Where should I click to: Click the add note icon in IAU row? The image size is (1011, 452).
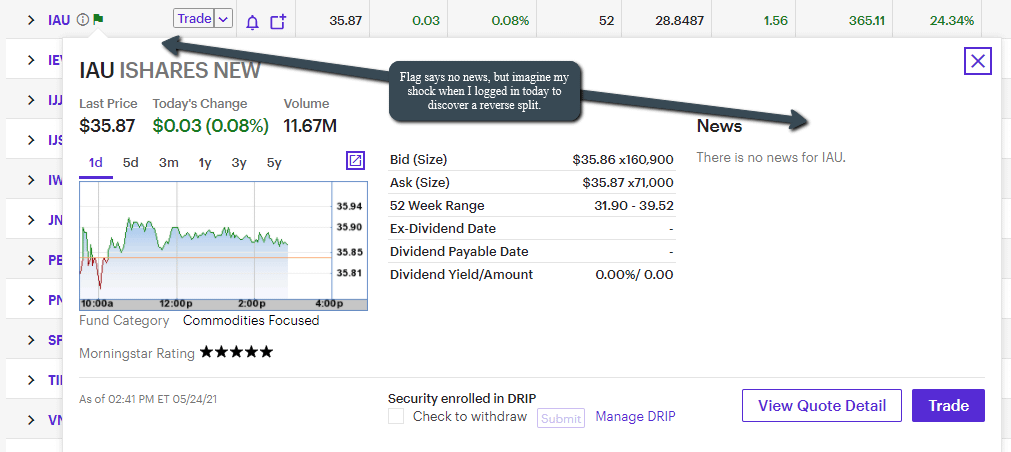pos(278,21)
